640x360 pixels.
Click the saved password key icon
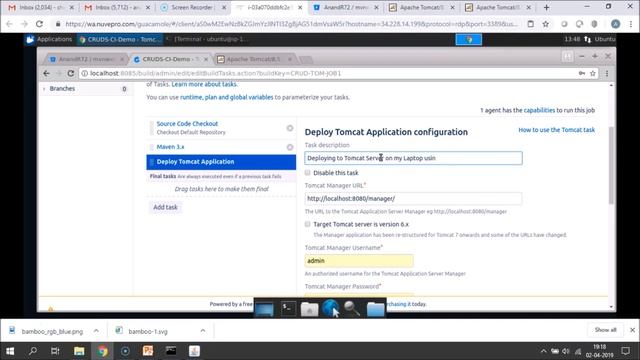click(582, 73)
